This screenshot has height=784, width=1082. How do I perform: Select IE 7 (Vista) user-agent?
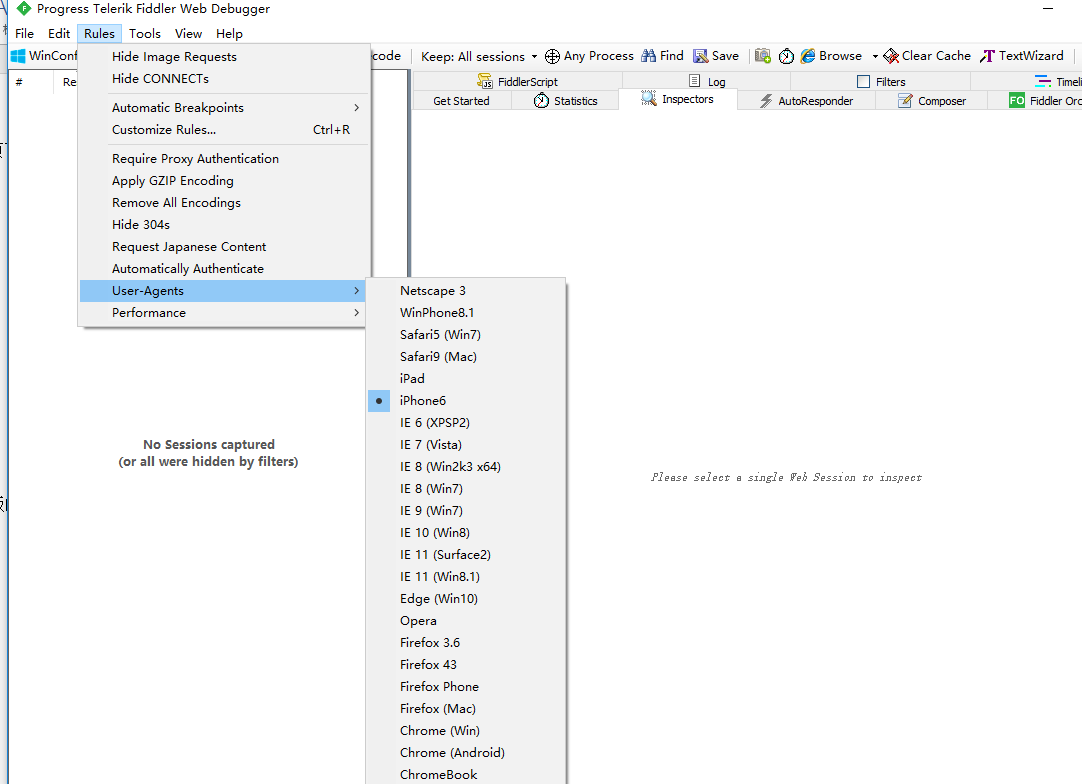click(x=466, y=444)
